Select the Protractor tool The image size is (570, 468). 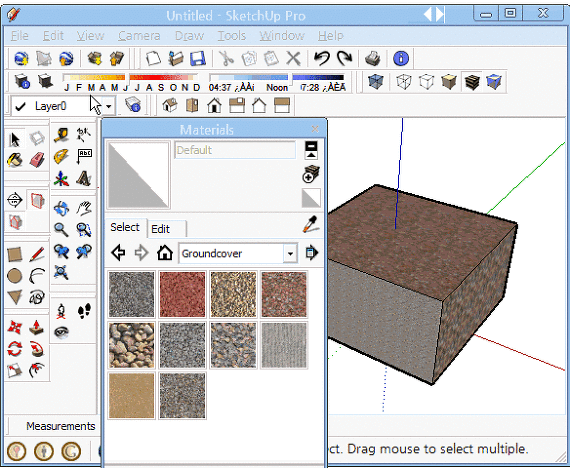pyautogui.click(x=61, y=157)
